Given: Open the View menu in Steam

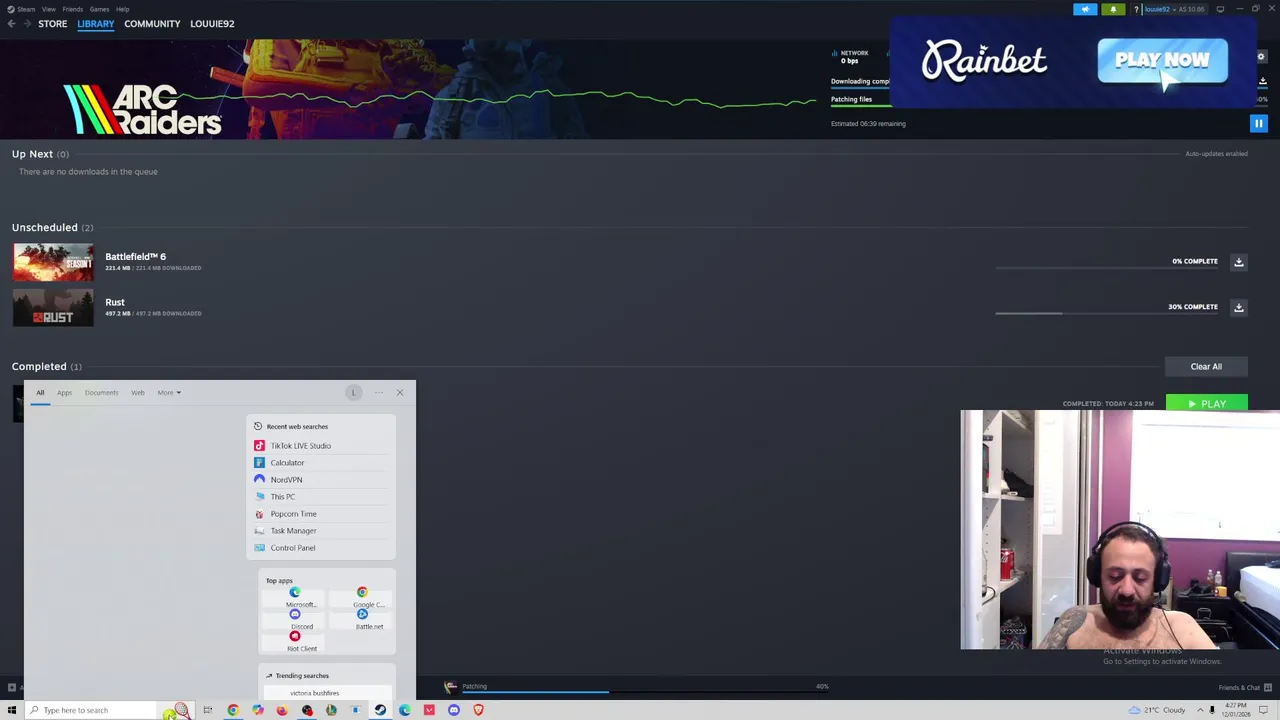Looking at the screenshot, I should coord(48,9).
